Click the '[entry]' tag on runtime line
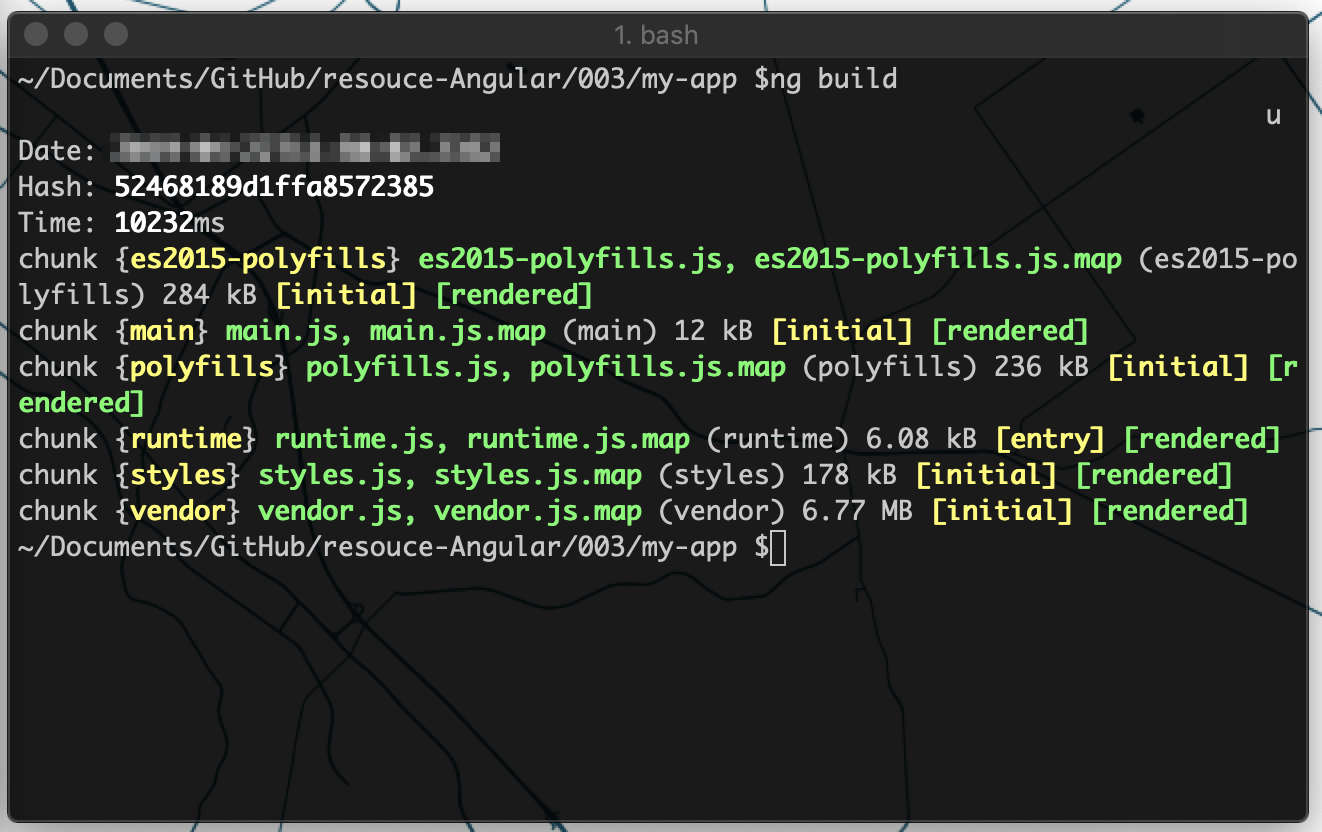 [1050, 439]
